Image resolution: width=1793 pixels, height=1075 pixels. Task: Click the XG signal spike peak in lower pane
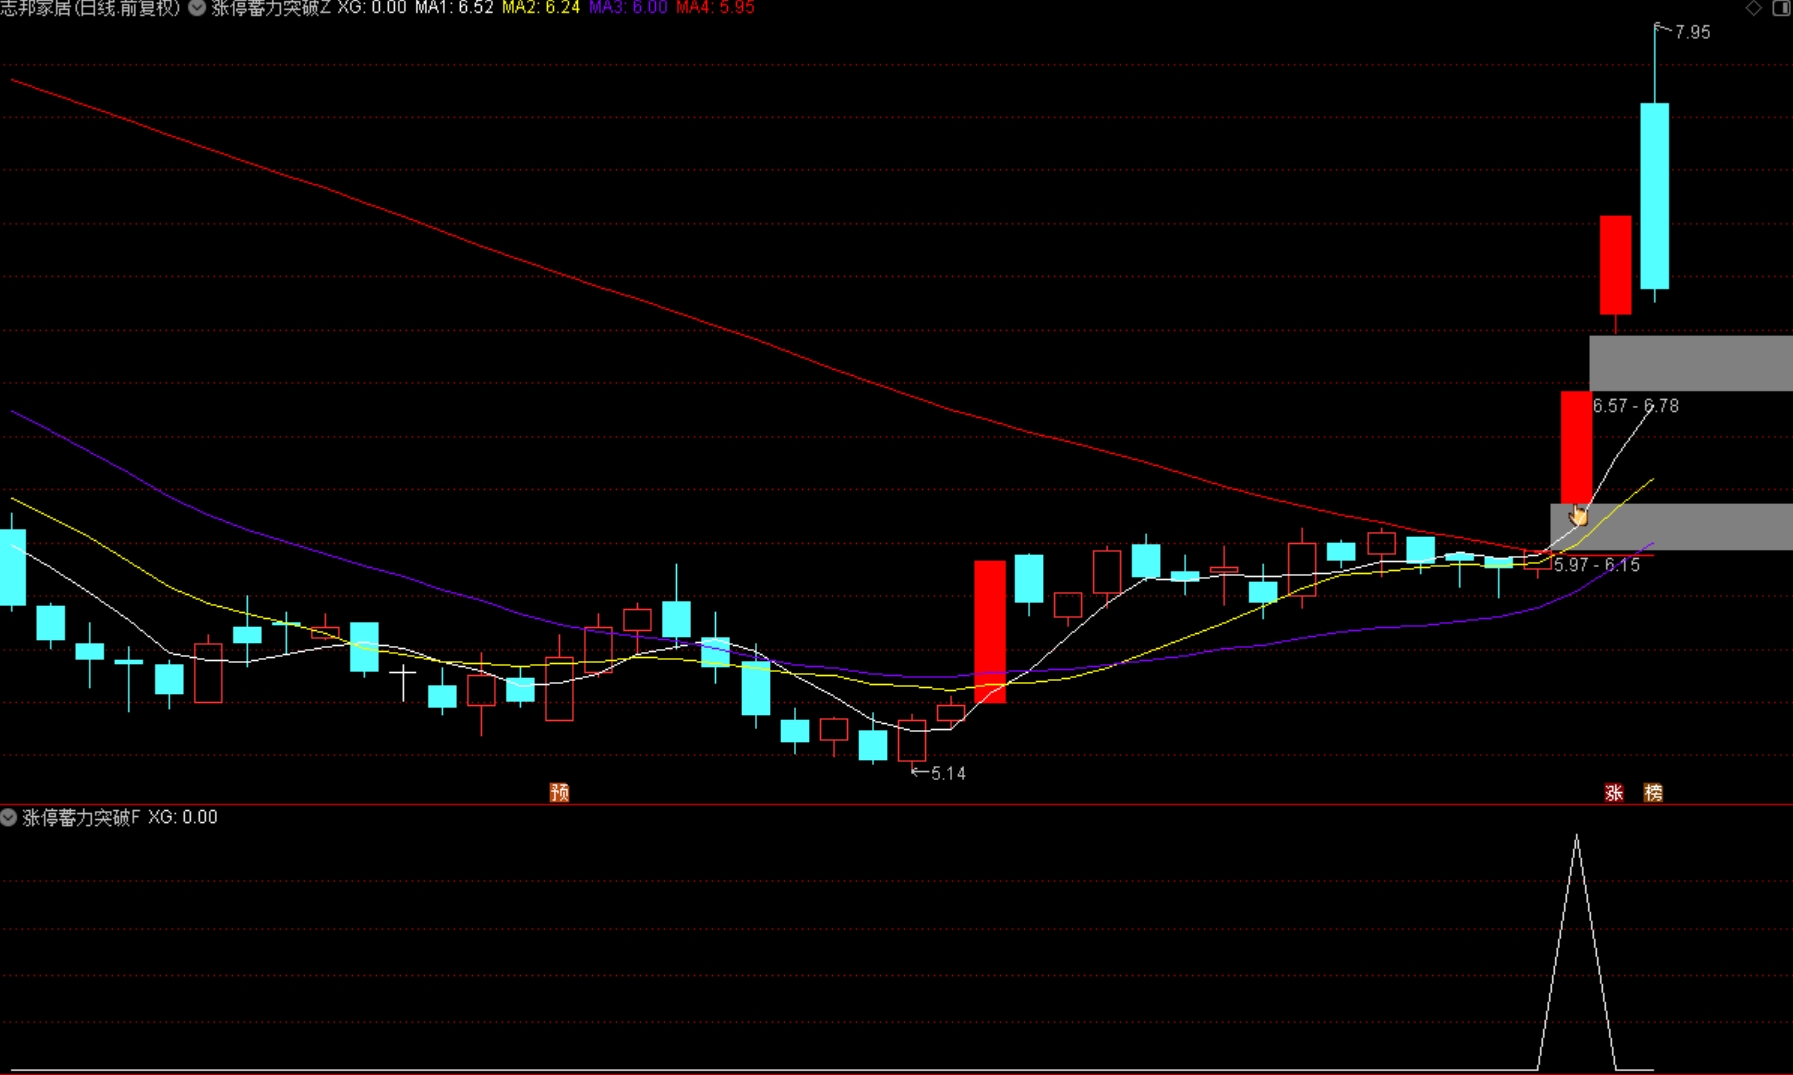1577,838
